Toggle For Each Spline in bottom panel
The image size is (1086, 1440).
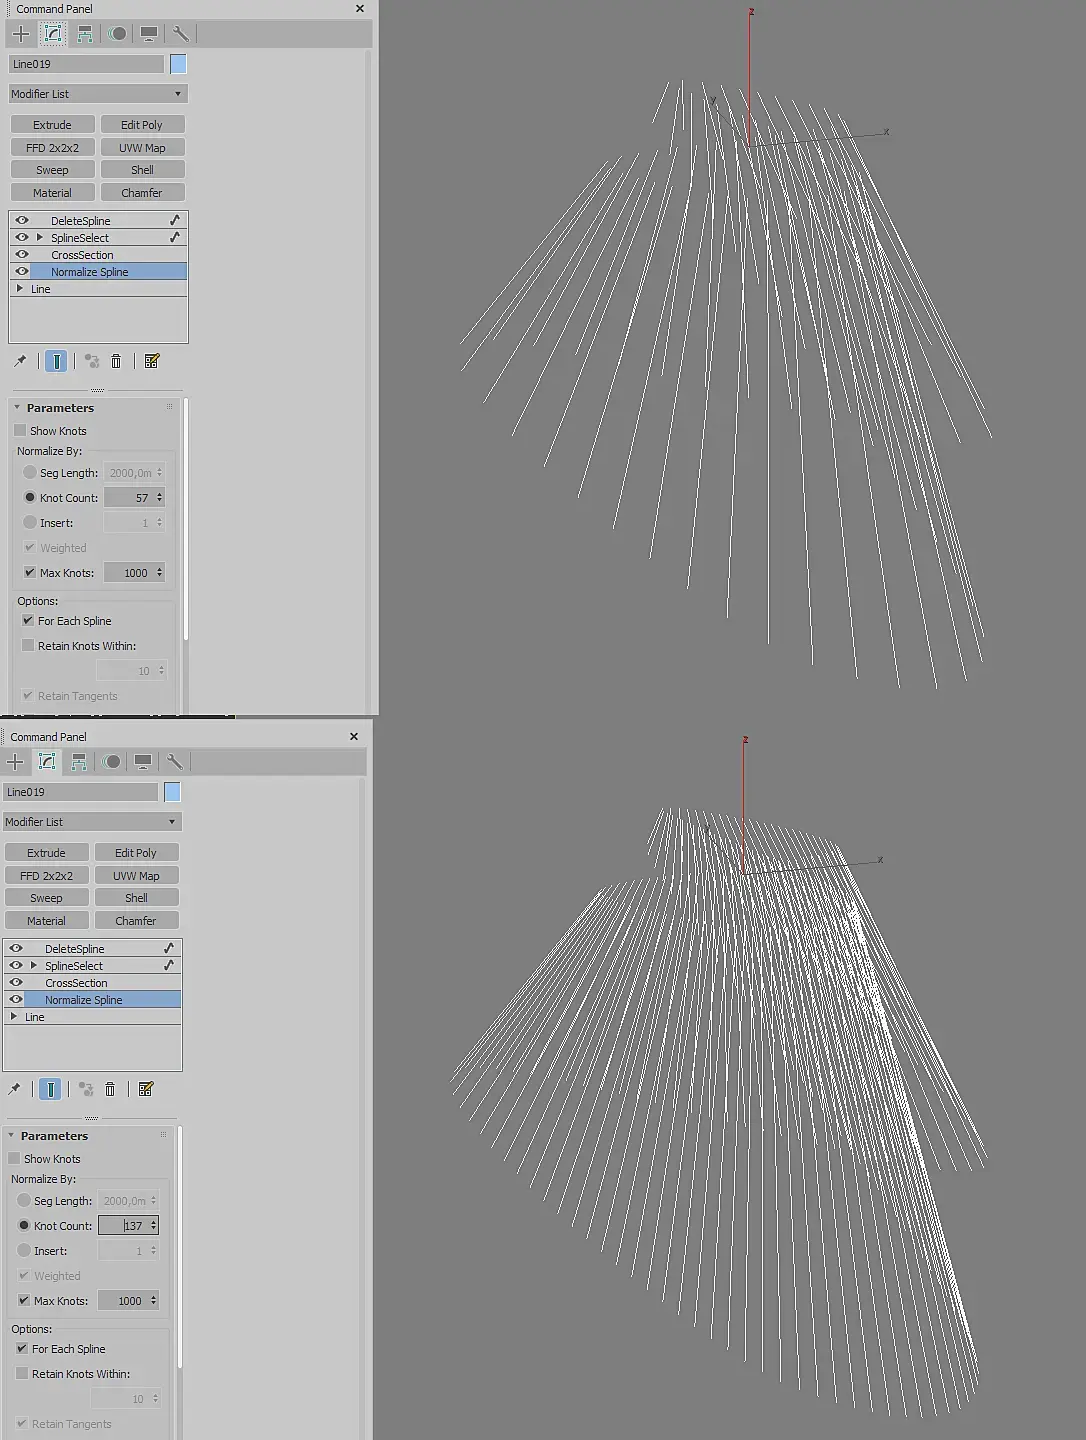click(22, 1348)
